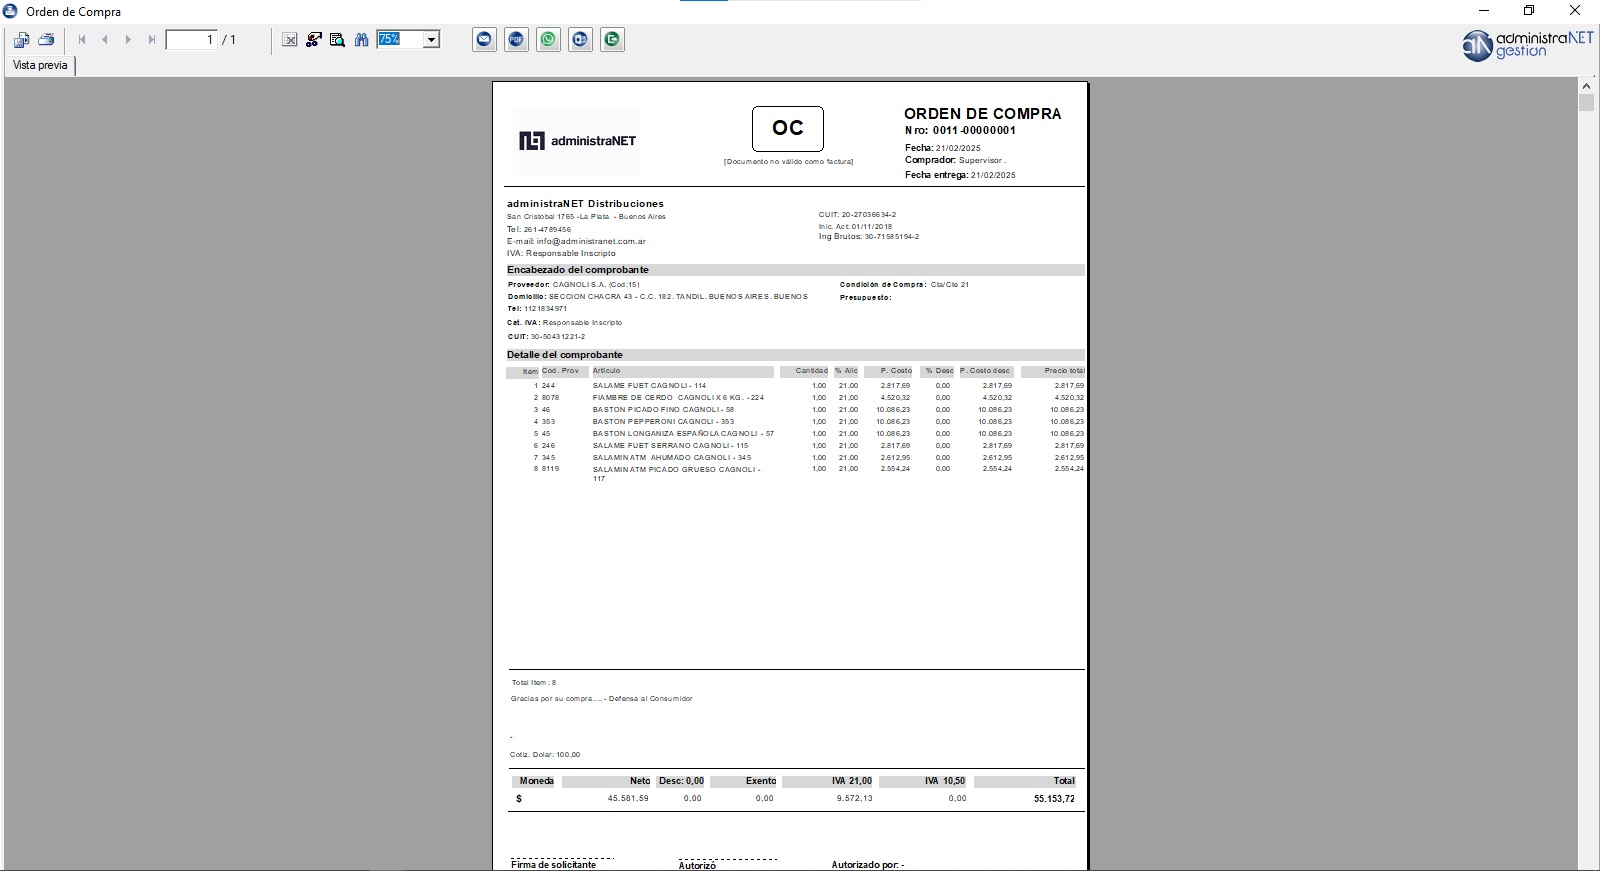1600x871 pixels.
Task: Click the grand total 55.153,72
Action: (x=1054, y=799)
